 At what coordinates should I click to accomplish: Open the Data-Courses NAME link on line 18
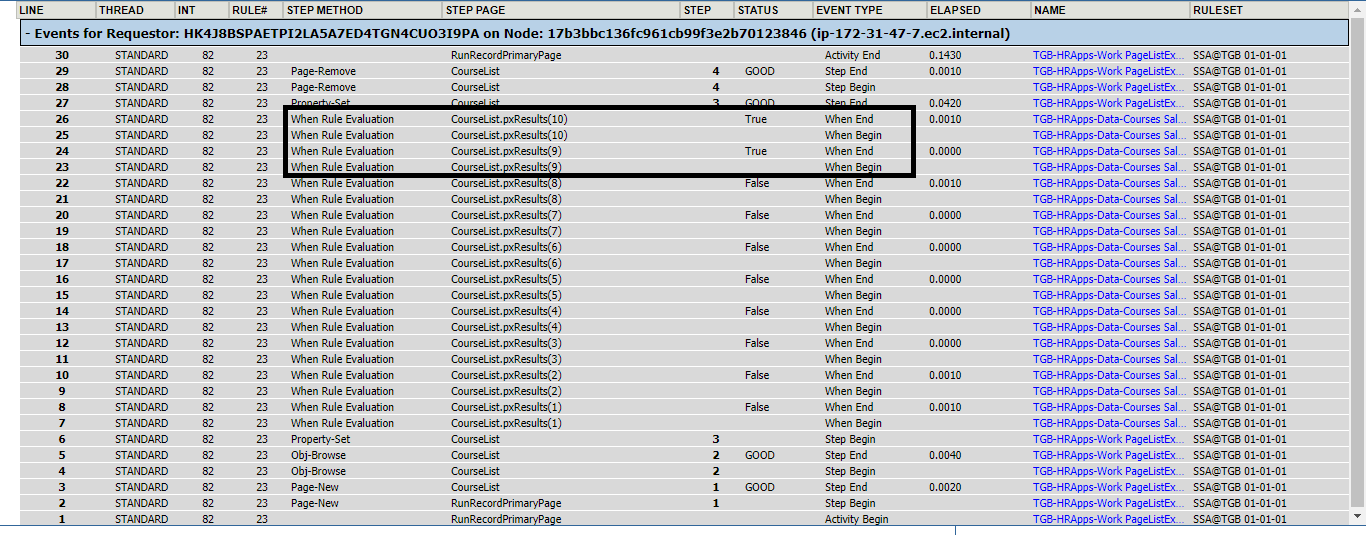(1108, 247)
